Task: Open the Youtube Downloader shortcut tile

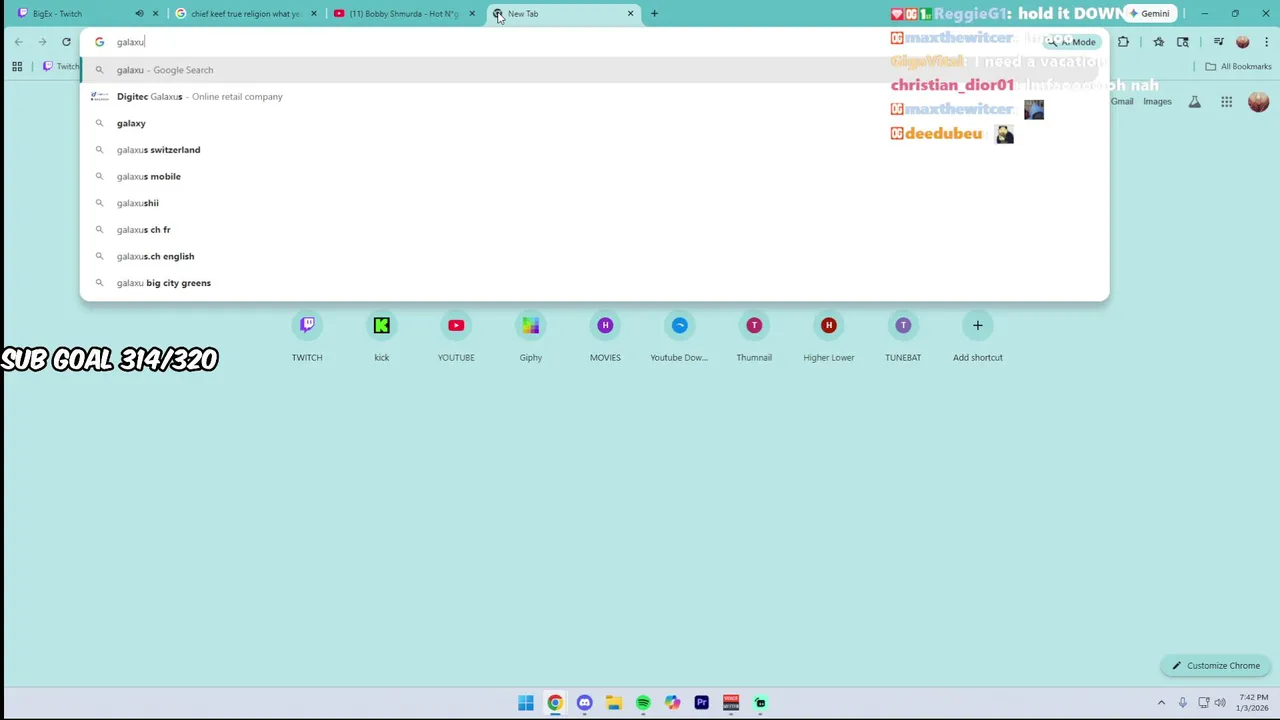Action: point(679,337)
